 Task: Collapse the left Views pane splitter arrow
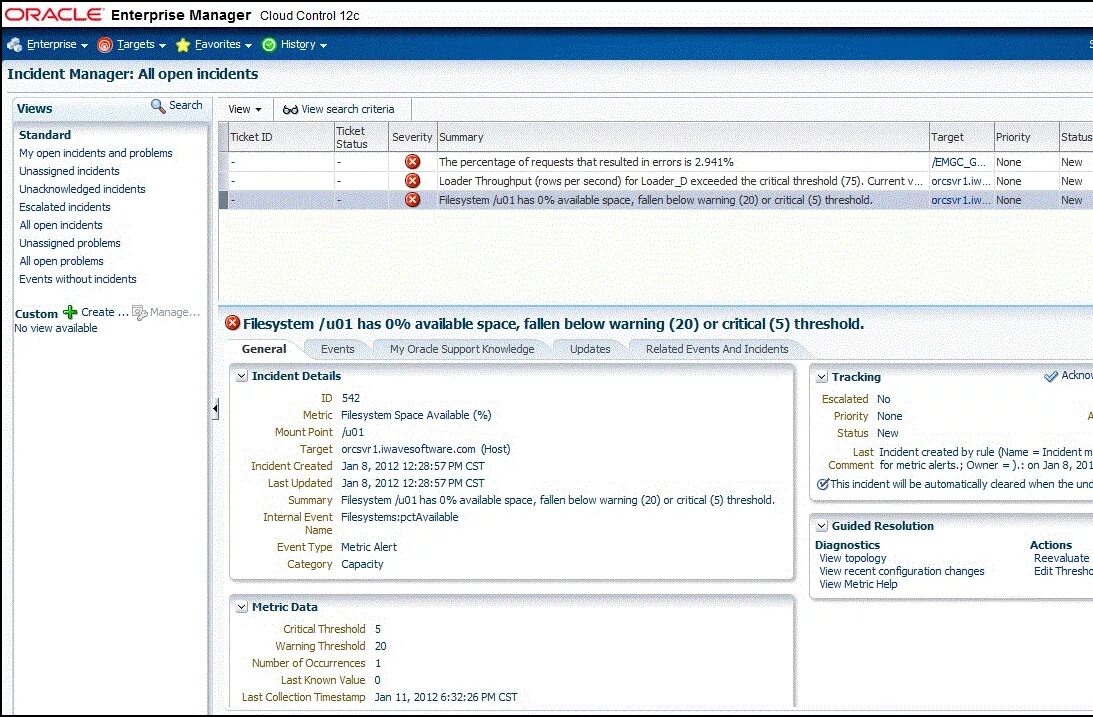click(x=215, y=408)
